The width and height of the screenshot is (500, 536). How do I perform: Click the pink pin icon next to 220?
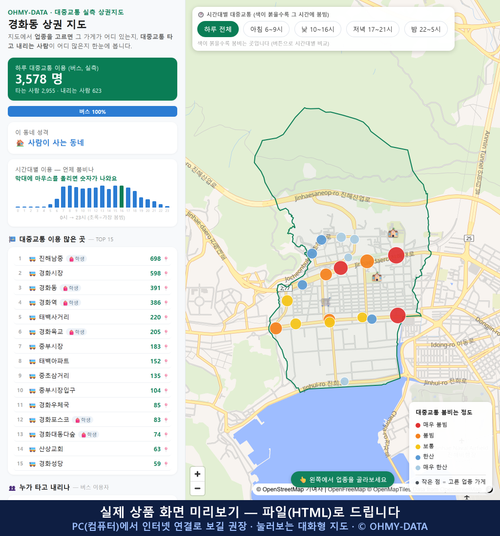[x=166, y=317]
